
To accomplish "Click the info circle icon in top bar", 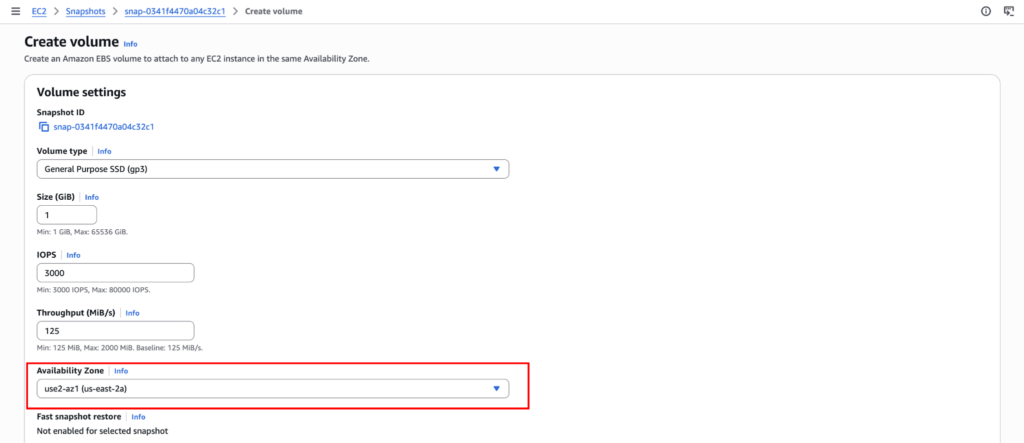I will pyautogui.click(x=986, y=11).
